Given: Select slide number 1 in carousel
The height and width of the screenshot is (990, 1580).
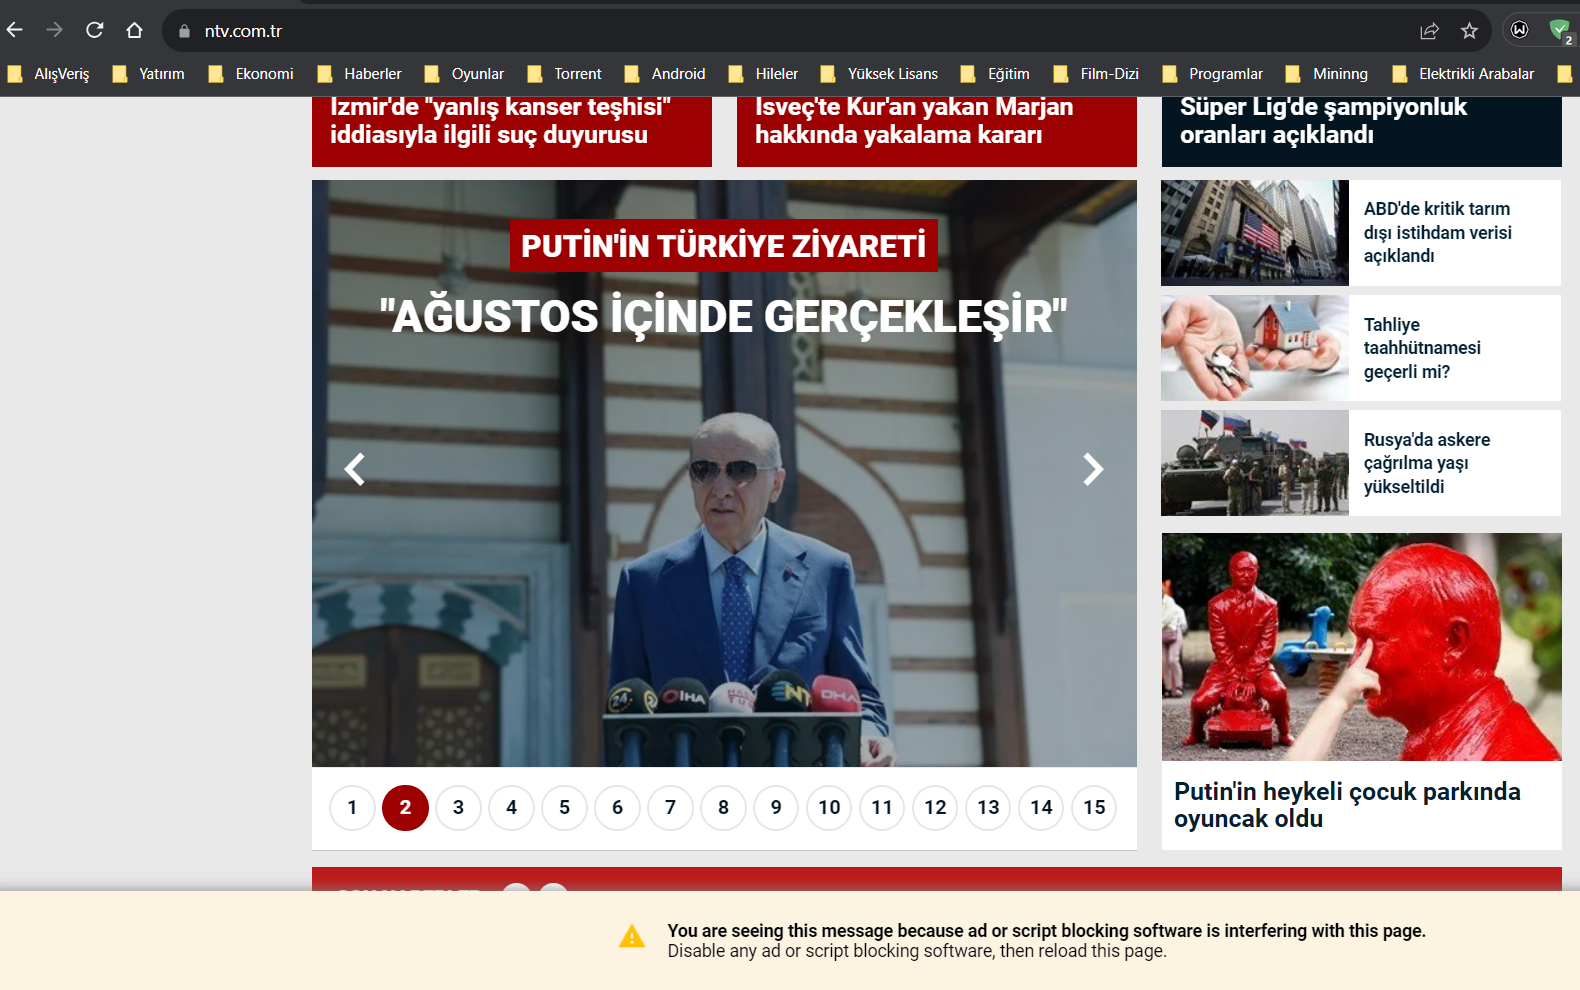Looking at the screenshot, I should pyautogui.click(x=352, y=807).
